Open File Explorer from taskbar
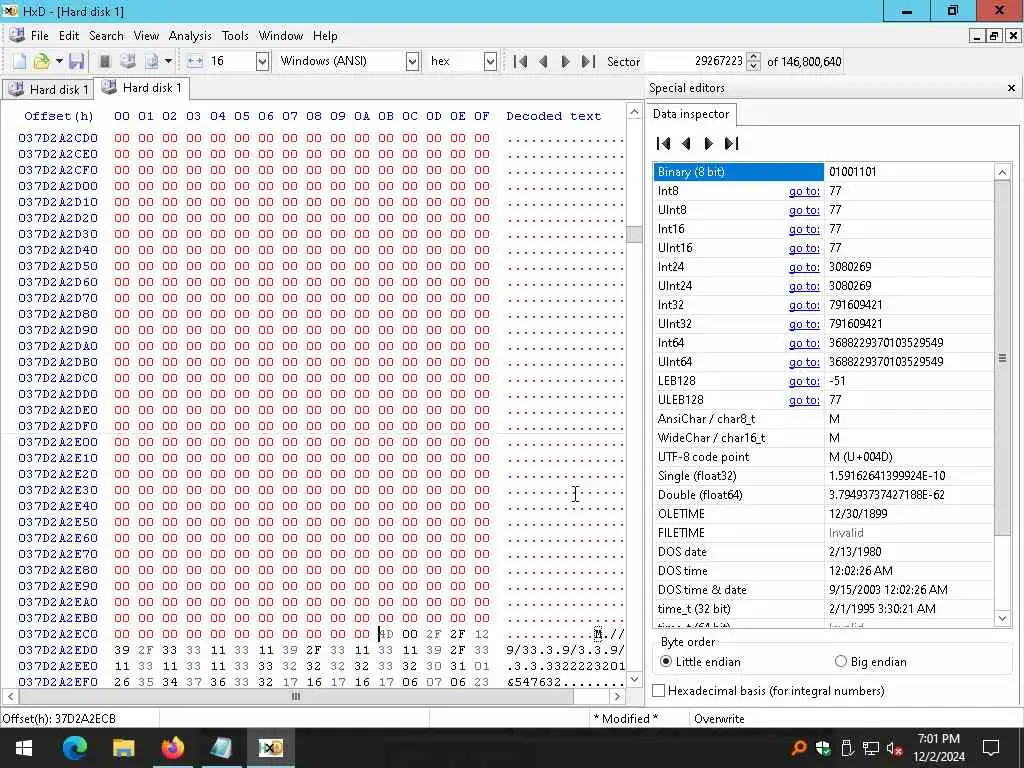This screenshot has height=768, width=1024. (x=123, y=748)
